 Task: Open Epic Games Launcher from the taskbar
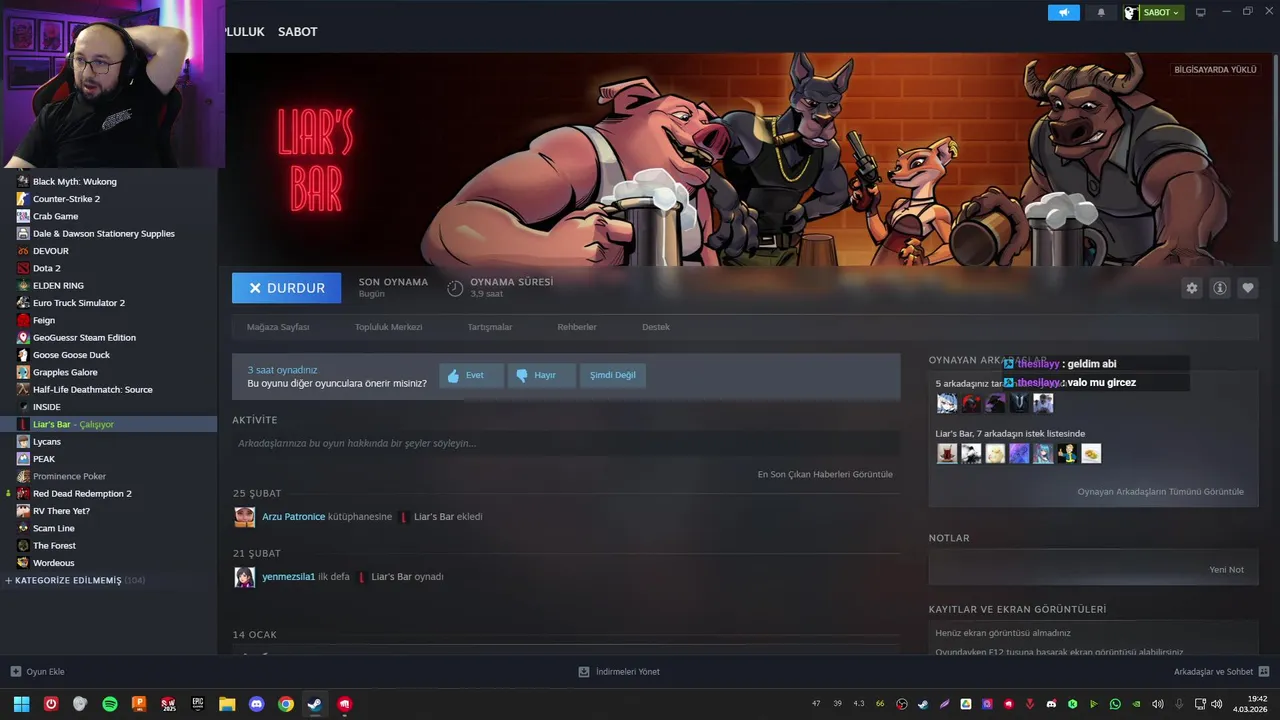198,704
